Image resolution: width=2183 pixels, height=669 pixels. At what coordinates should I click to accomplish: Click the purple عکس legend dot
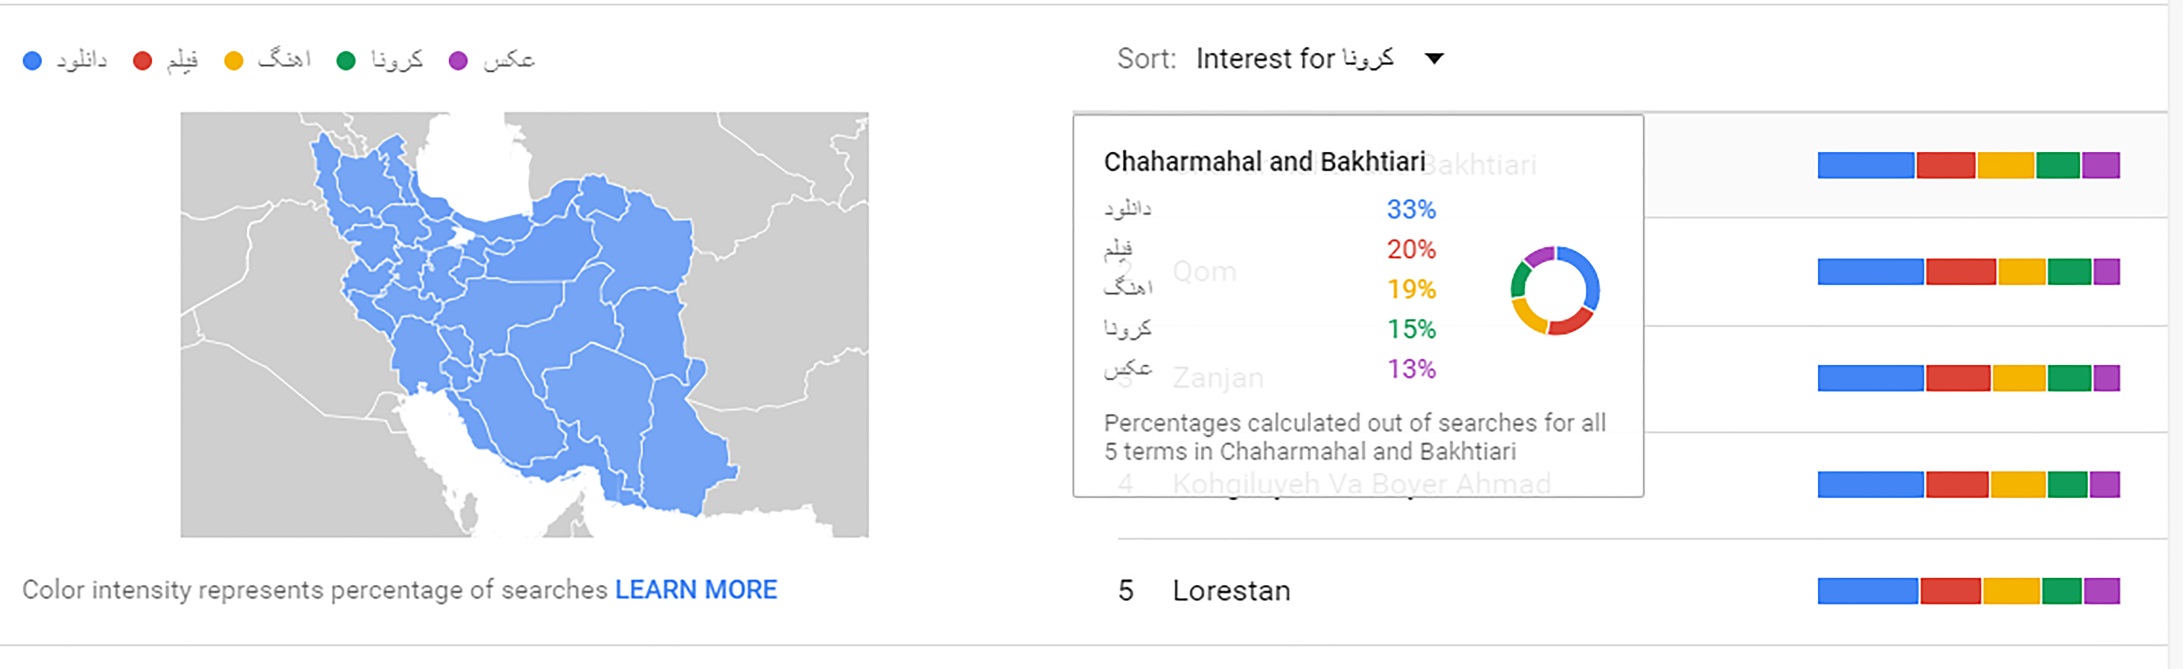[458, 61]
